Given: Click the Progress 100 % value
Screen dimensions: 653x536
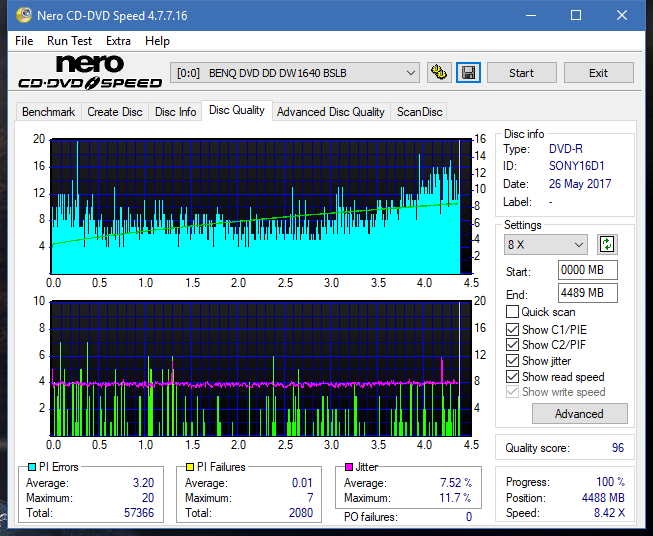Looking at the screenshot, I should coord(611,482).
